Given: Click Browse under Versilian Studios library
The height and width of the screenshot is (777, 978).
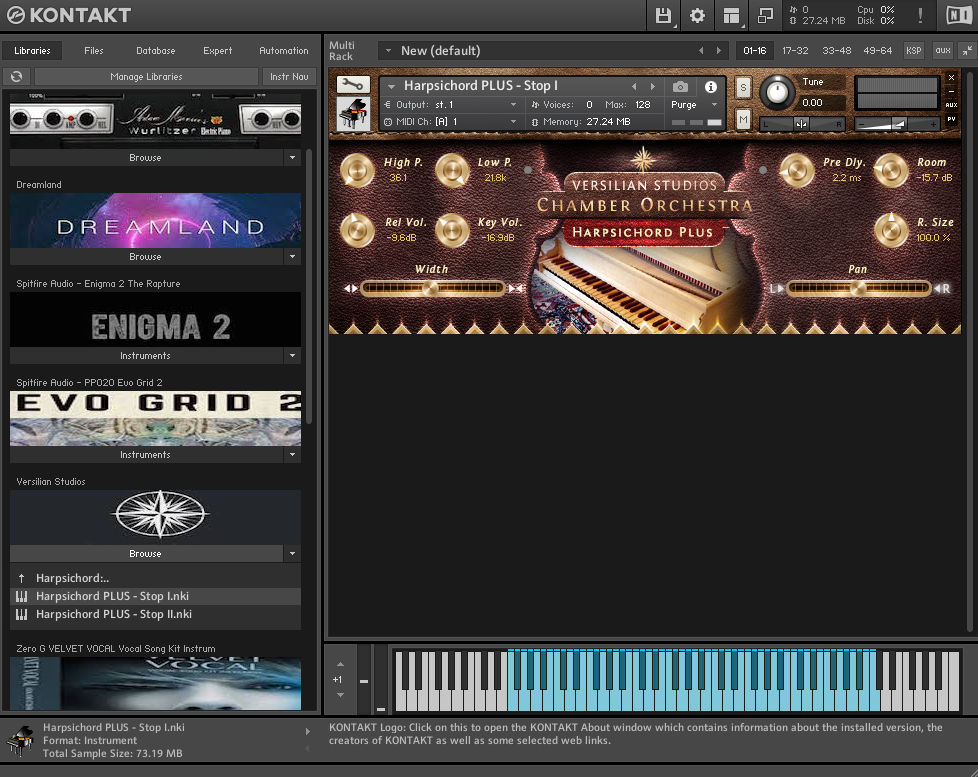Looking at the screenshot, I should pos(145,553).
